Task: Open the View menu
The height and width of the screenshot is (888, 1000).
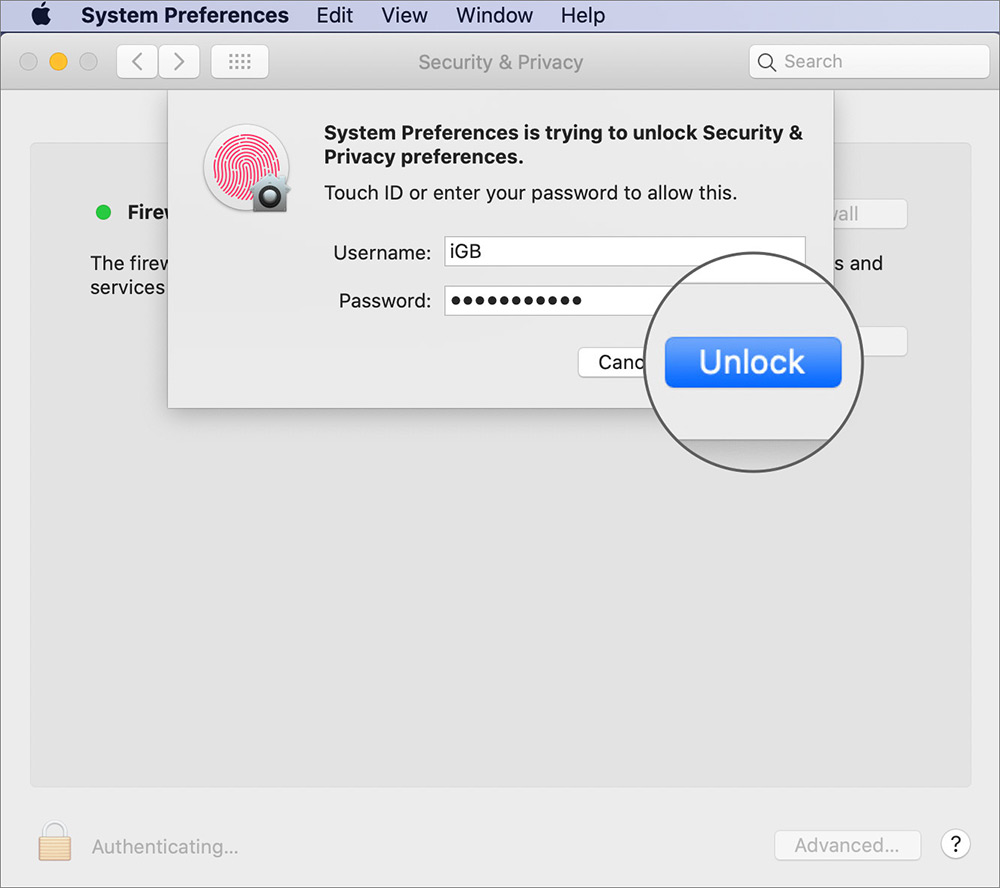Action: tap(404, 15)
